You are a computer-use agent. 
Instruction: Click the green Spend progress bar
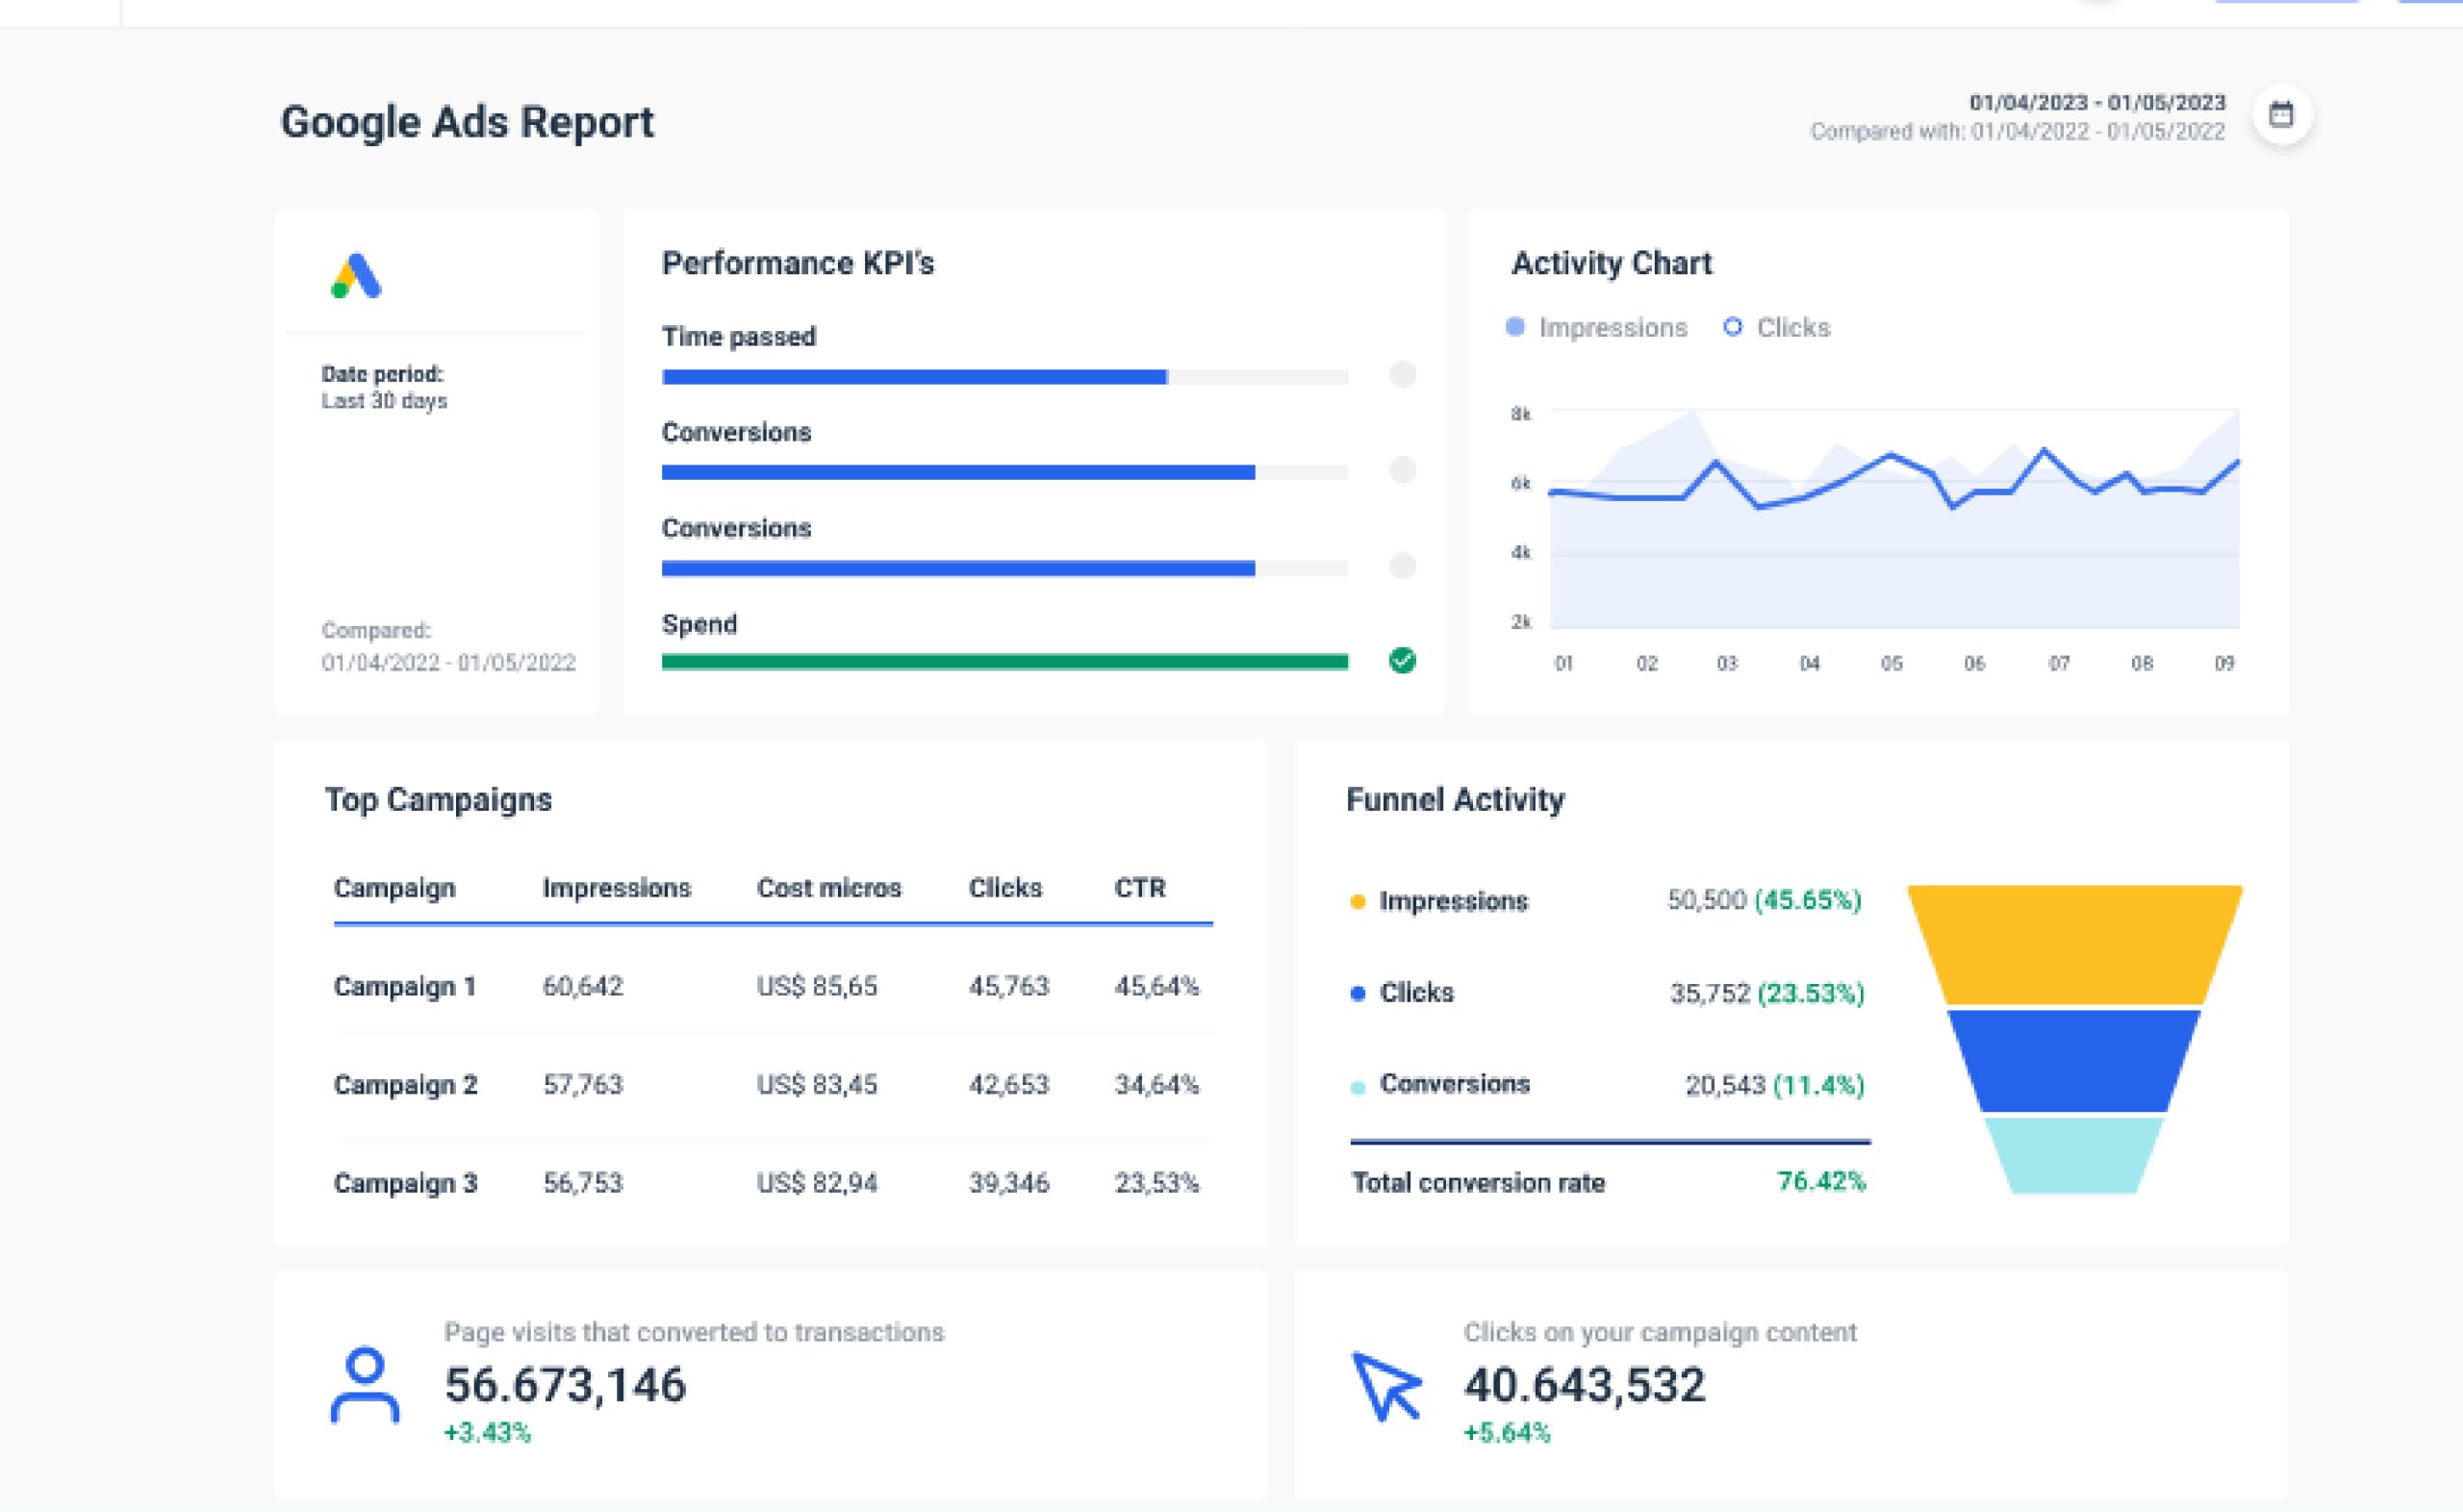pos(1005,661)
